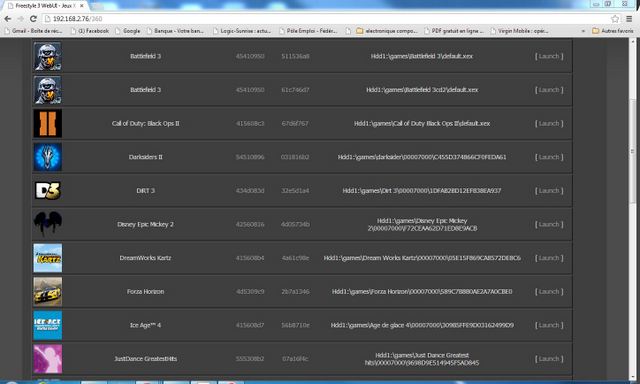Image resolution: width=640 pixels, height=384 pixels.
Task: Click the Call of Duty Black Ops II icon
Action: pyautogui.click(x=48, y=123)
